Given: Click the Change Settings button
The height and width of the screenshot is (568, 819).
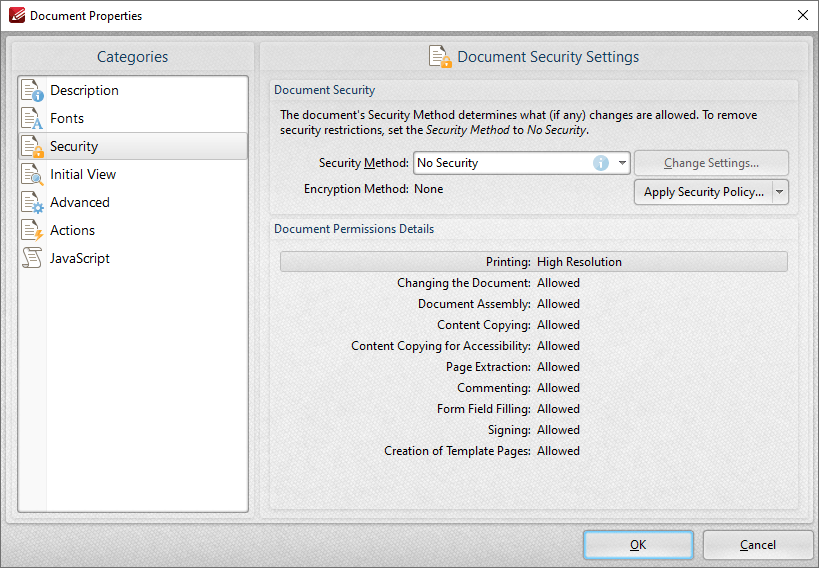Looking at the screenshot, I should coord(711,163).
